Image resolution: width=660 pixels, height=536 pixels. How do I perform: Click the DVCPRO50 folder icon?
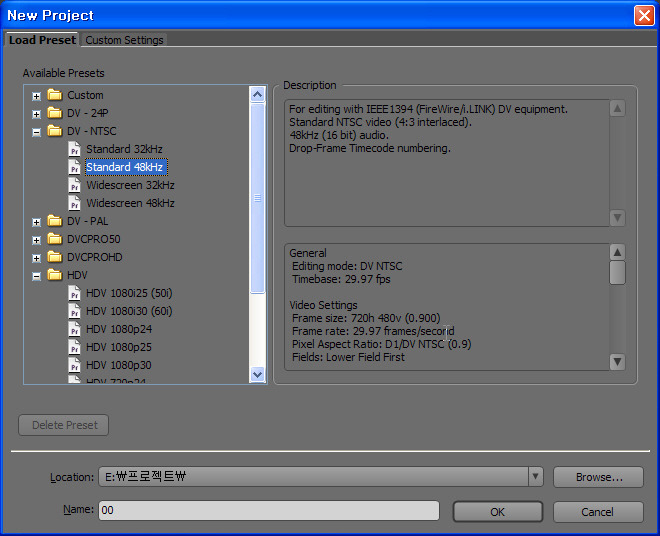click(x=55, y=239)
